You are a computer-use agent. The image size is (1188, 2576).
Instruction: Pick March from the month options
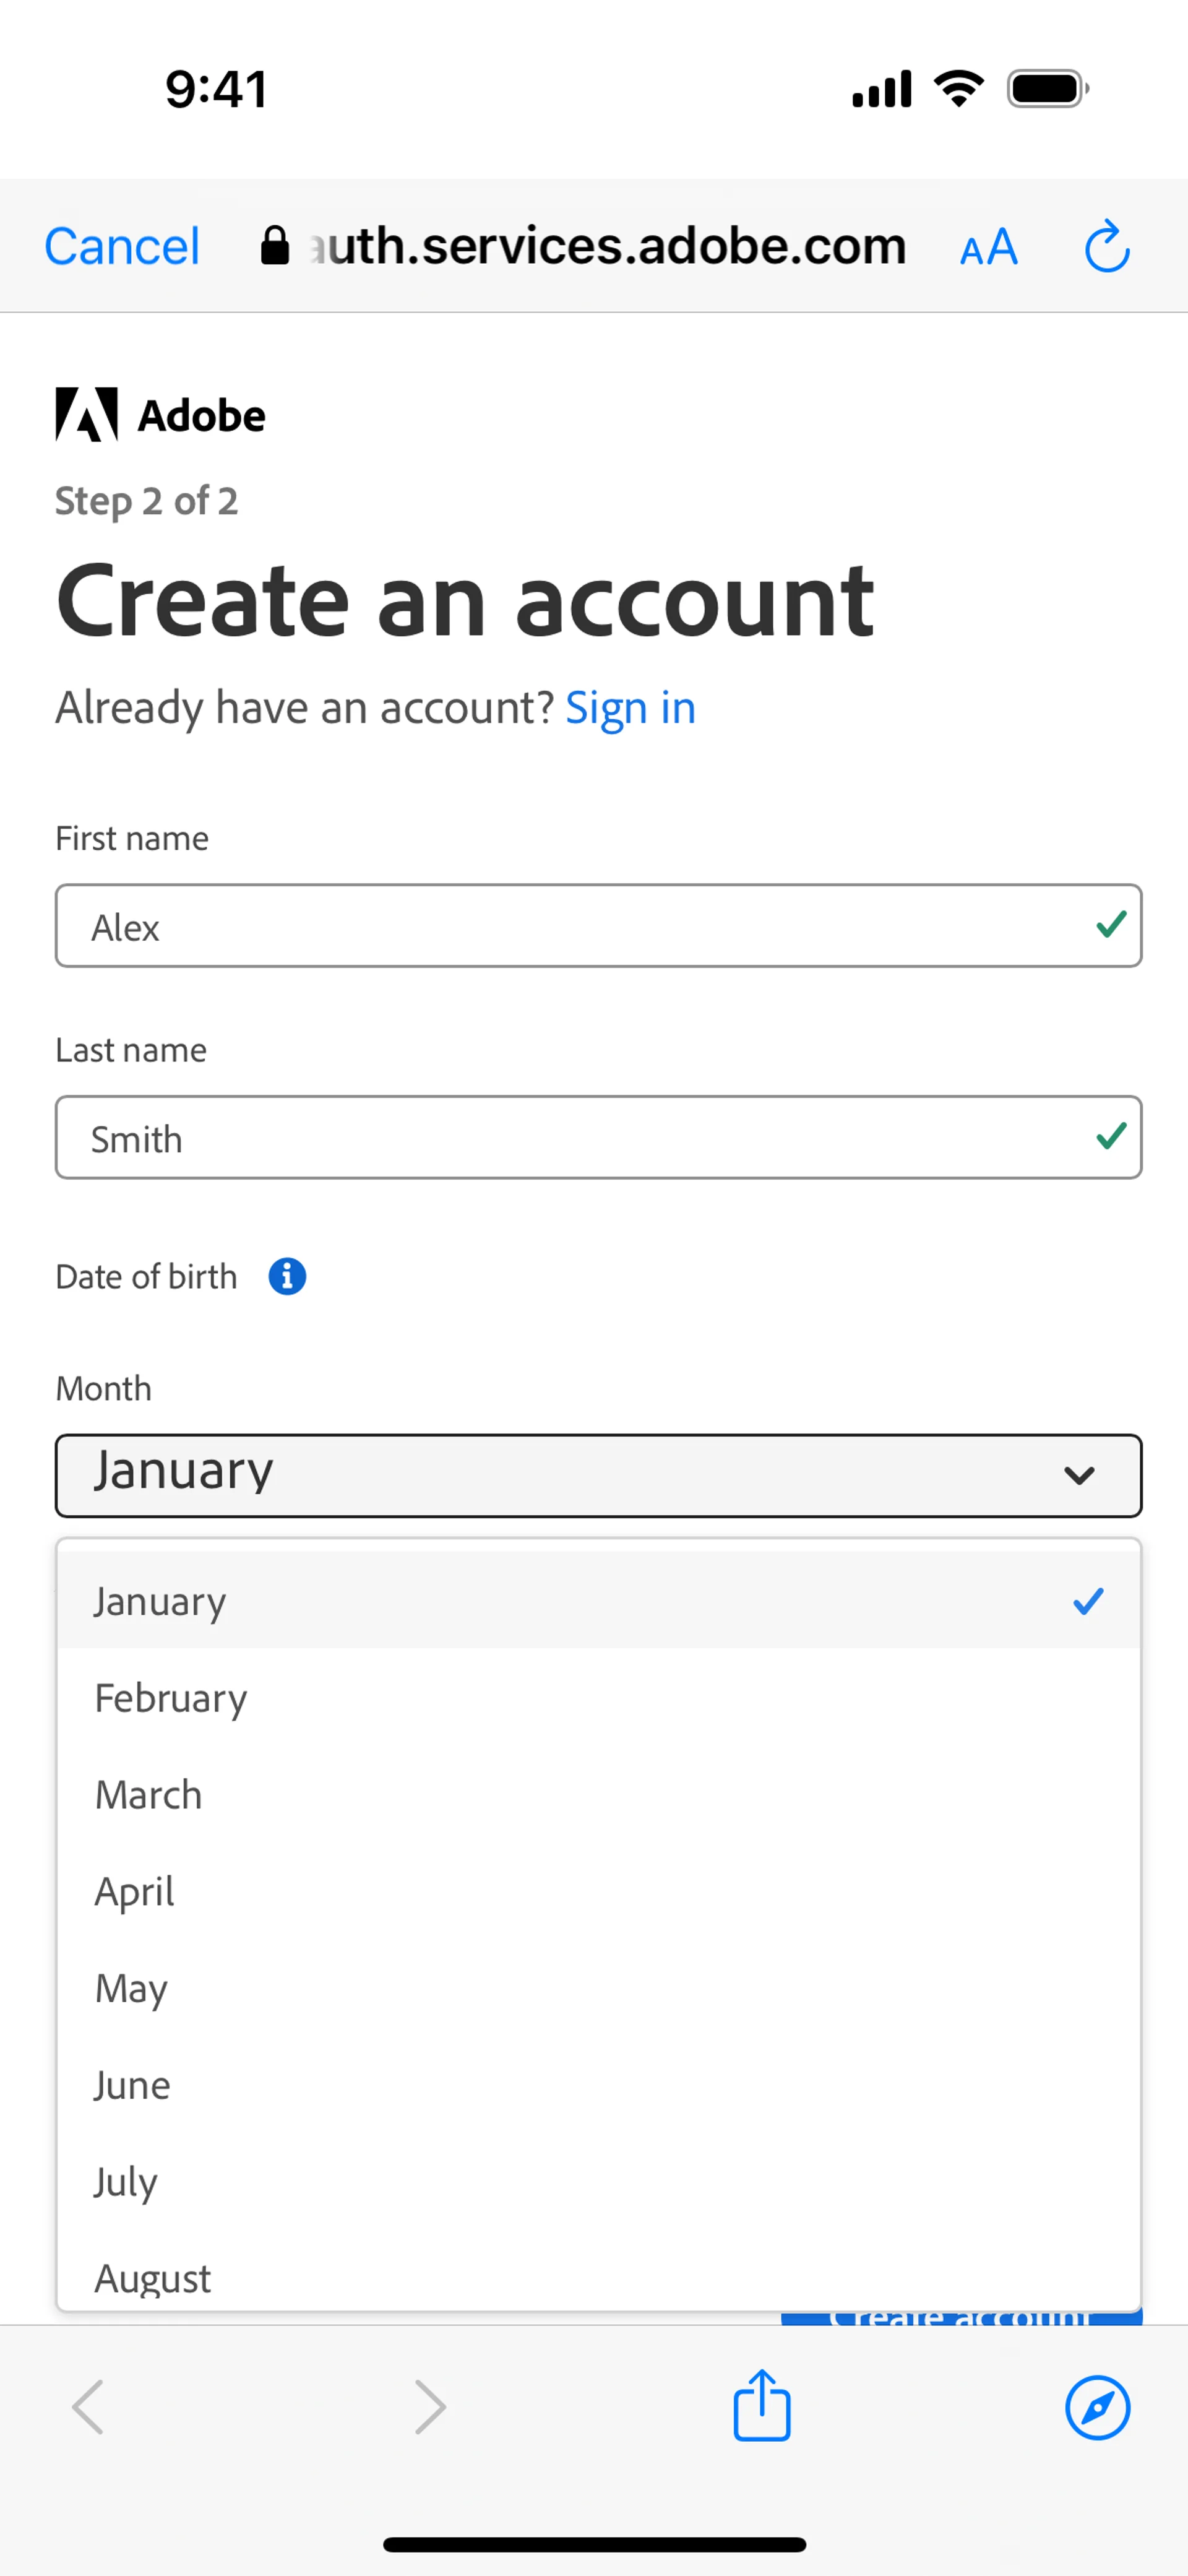[x=149, y=1795]
